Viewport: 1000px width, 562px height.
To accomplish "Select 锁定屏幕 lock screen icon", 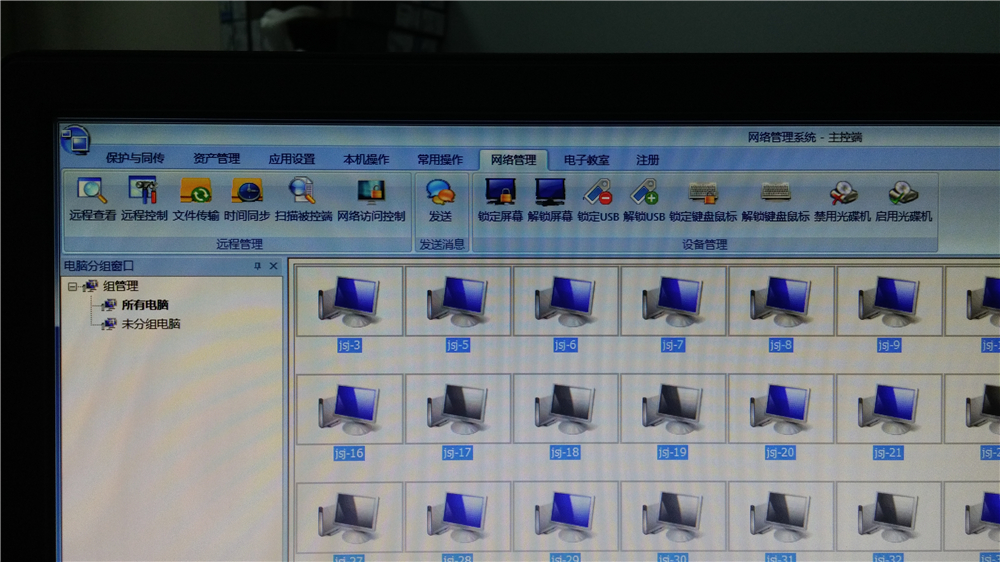I will pos(500,198).
